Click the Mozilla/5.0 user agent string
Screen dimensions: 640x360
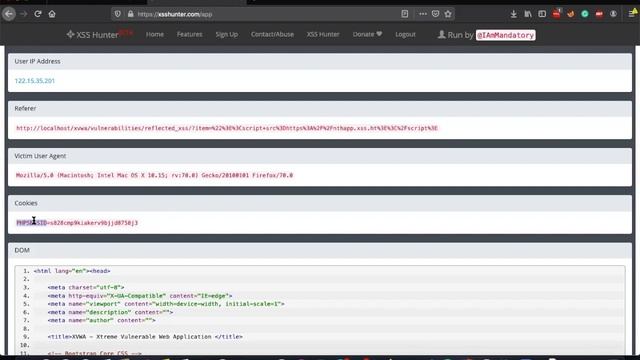pyautogui.click(x=154, y=176)
